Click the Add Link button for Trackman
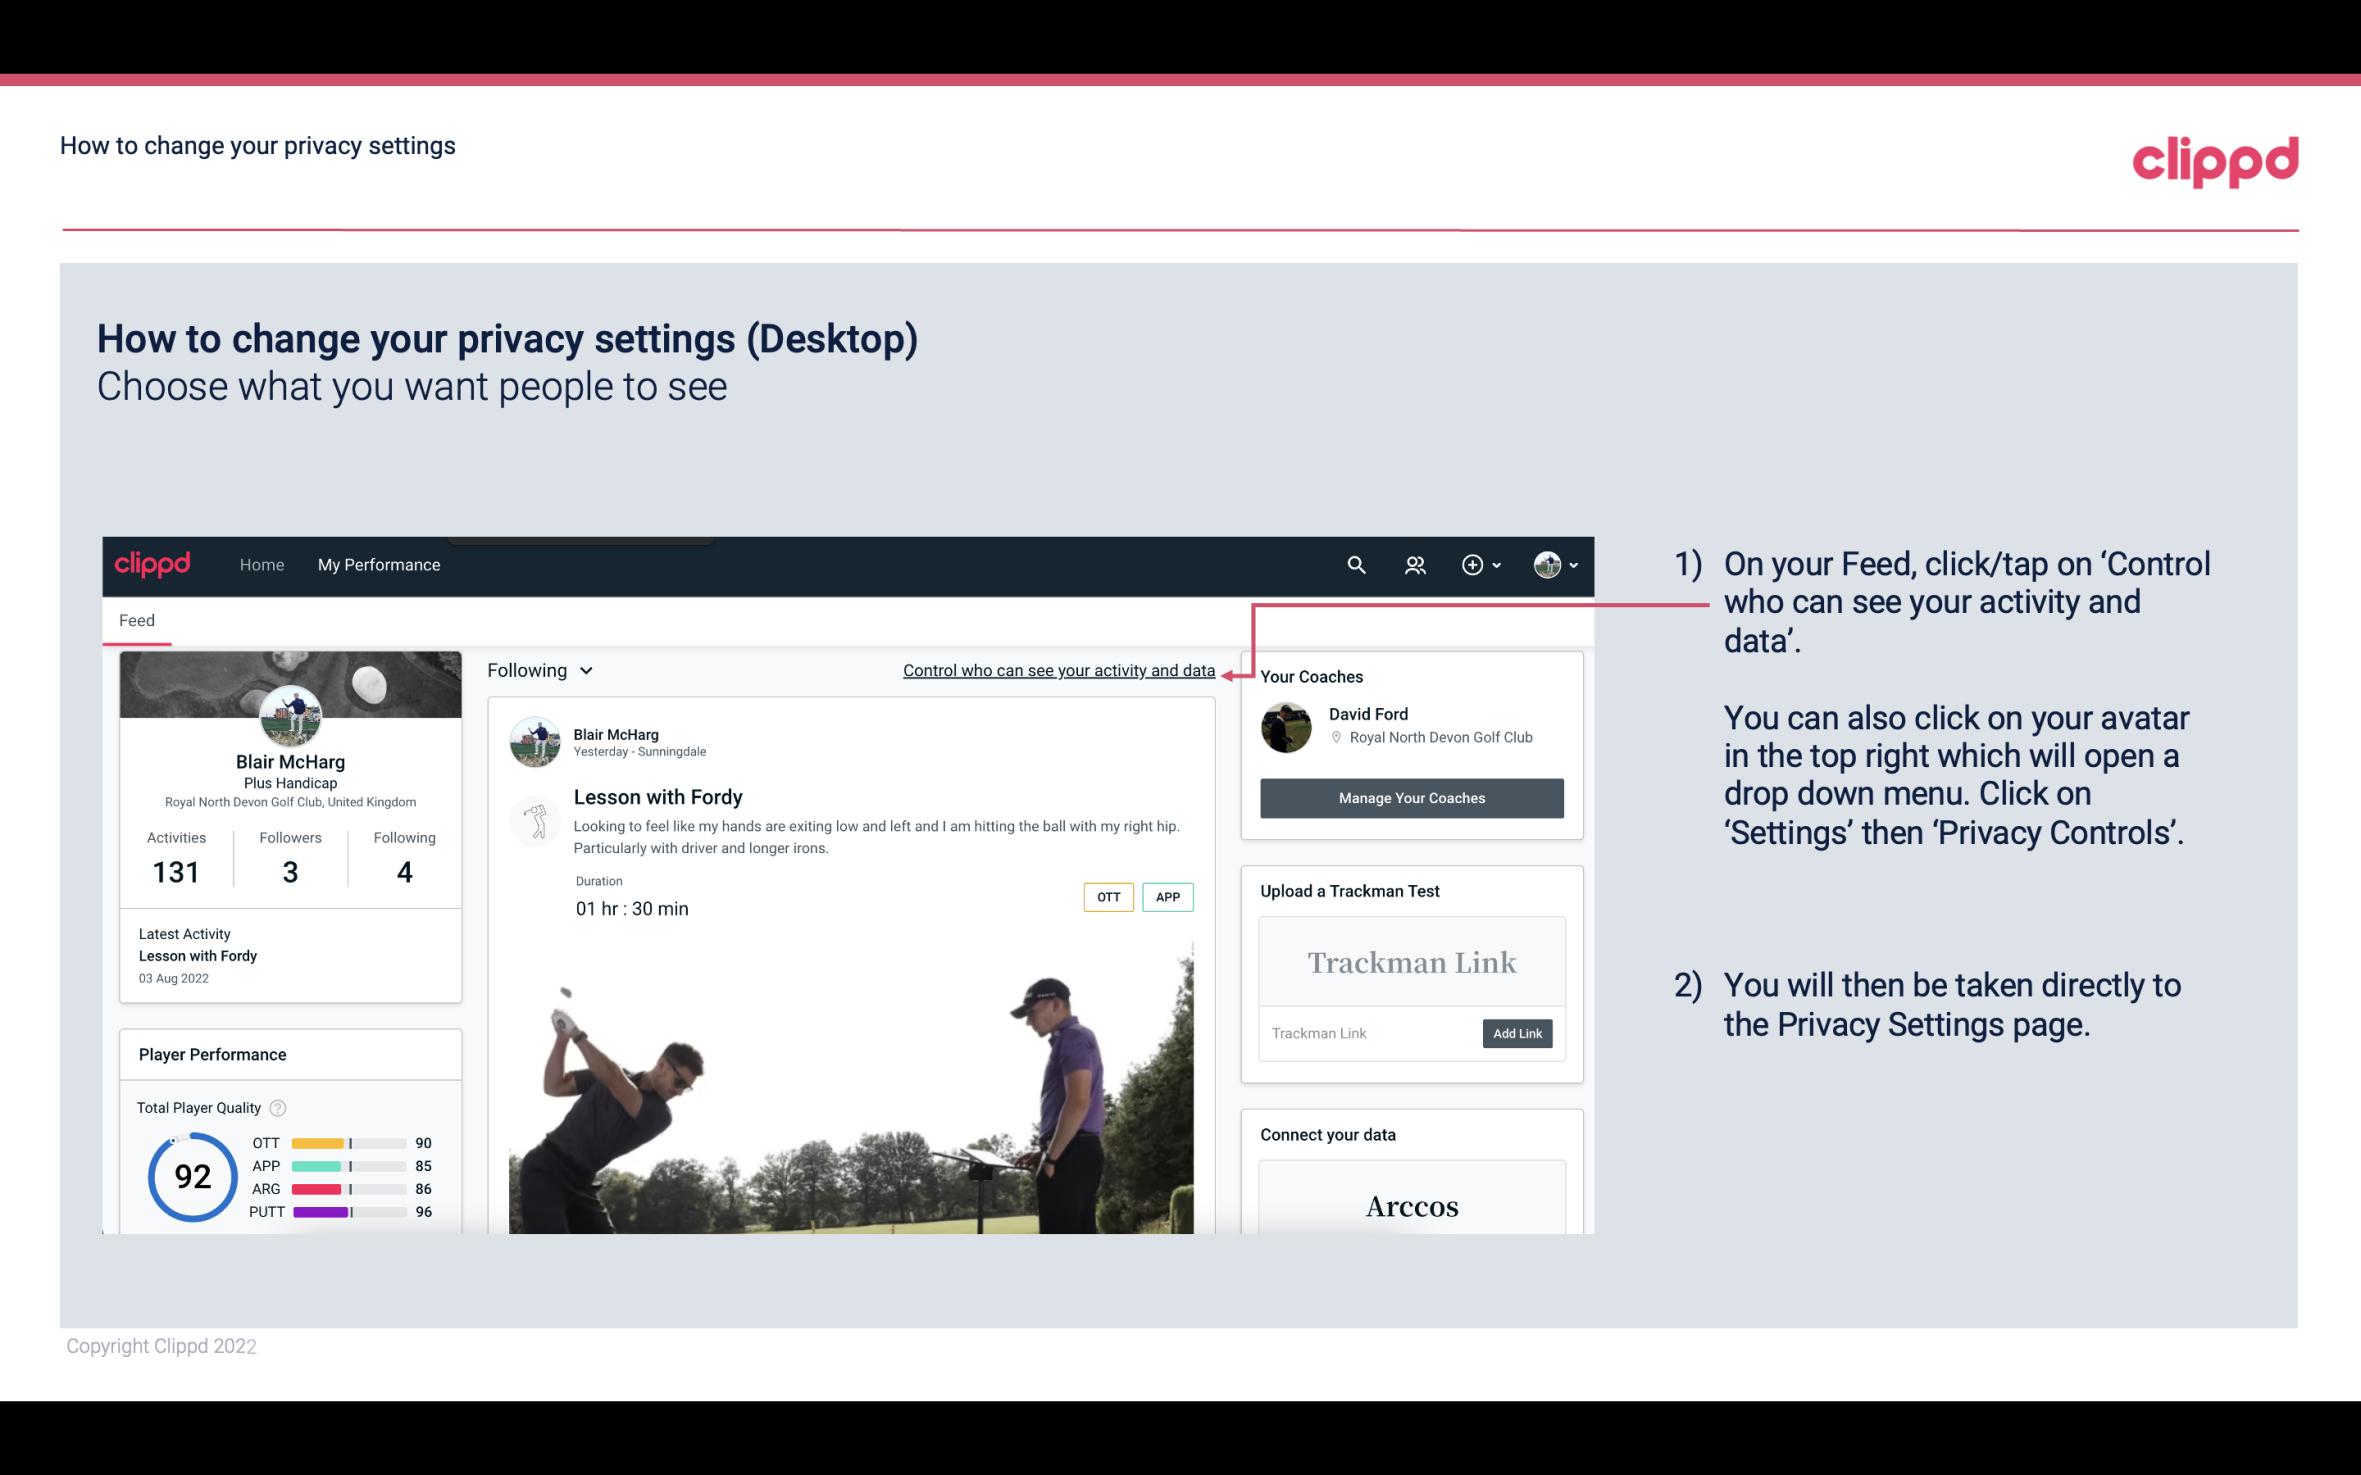The height and width of the screenshot is (1475, 2361). pos(1515,1031)
